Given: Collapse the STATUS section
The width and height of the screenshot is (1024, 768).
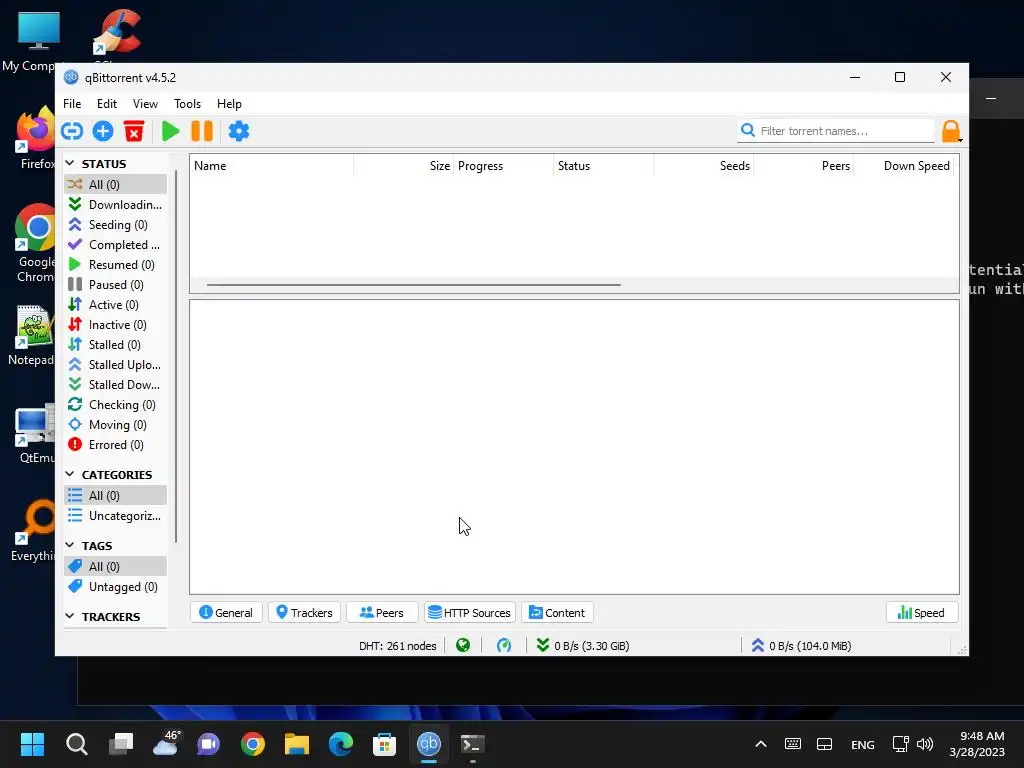Looking at the screenshot, I should click(70, 163).
